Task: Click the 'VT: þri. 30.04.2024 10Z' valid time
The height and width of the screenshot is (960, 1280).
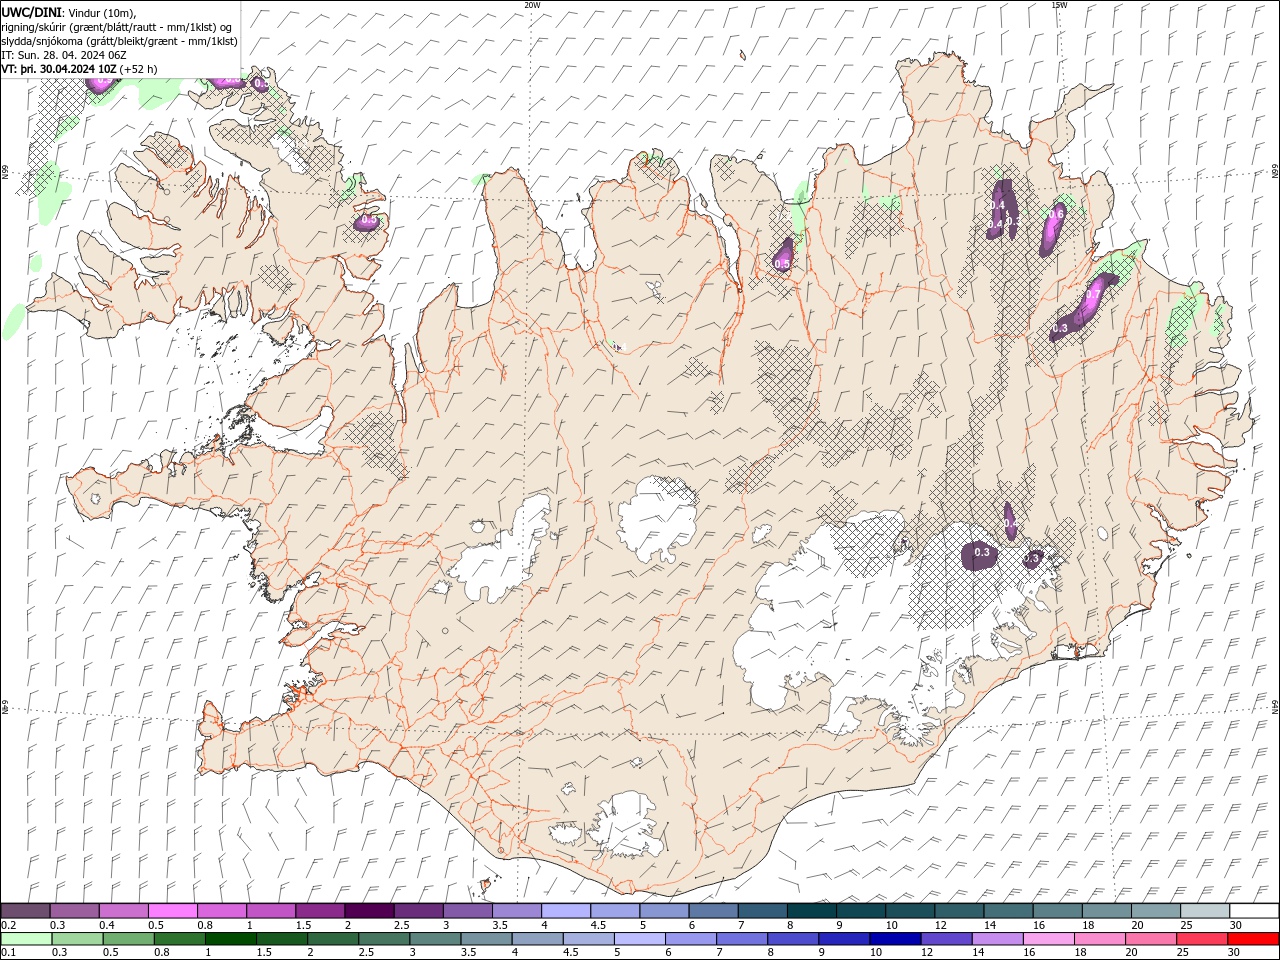Action: coord(60,69)
